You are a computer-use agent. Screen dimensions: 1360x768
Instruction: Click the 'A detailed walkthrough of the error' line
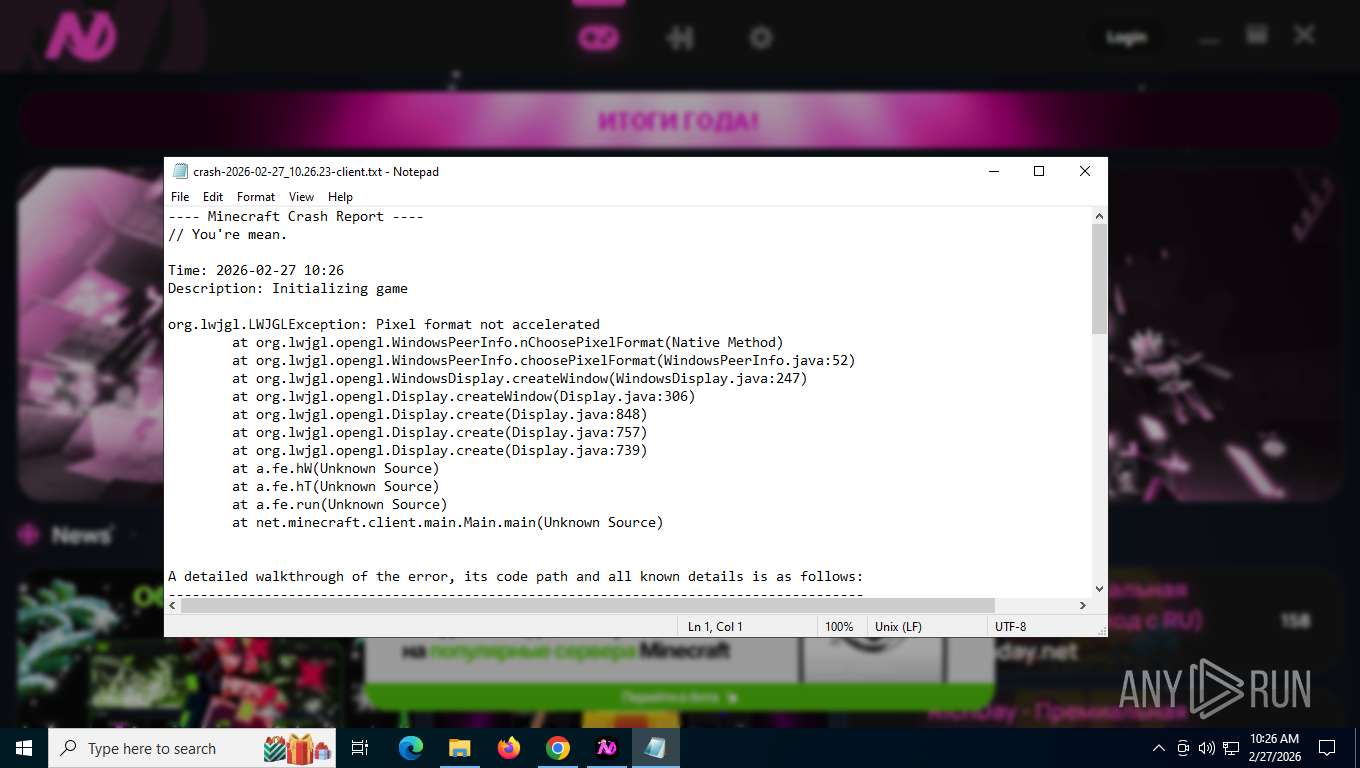coord(515,576)
